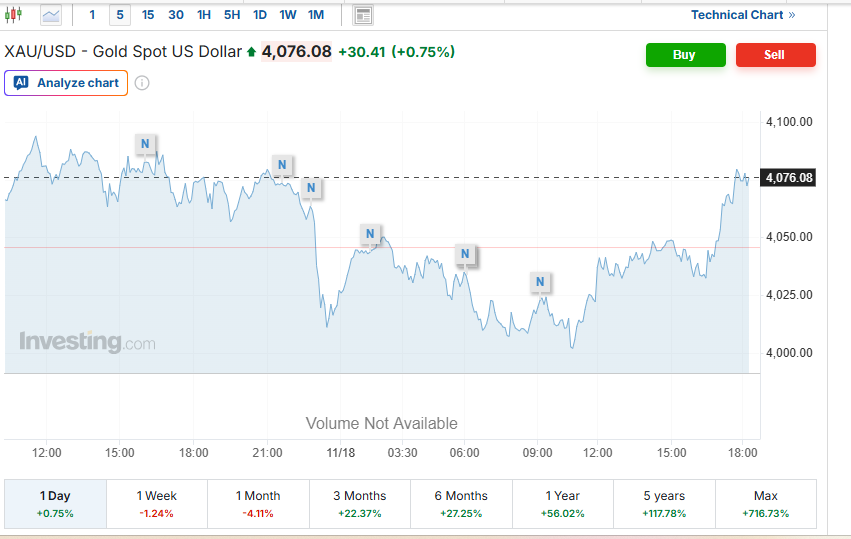Set chart interval to 1H
This screenshot has height=539, width=851.
[204, 15]
